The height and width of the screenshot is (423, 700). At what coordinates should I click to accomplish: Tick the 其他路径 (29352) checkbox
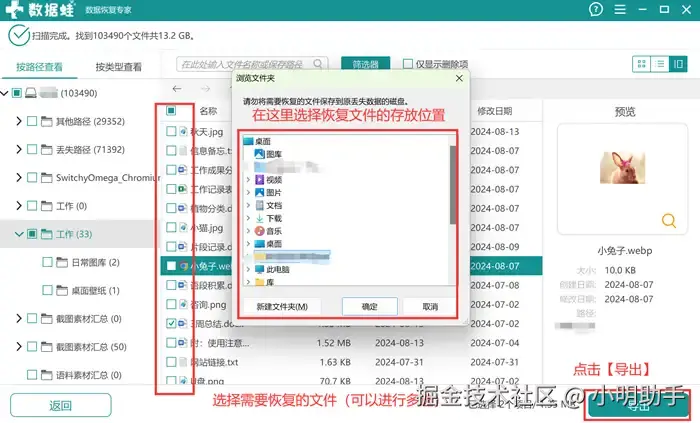[32, 121]
